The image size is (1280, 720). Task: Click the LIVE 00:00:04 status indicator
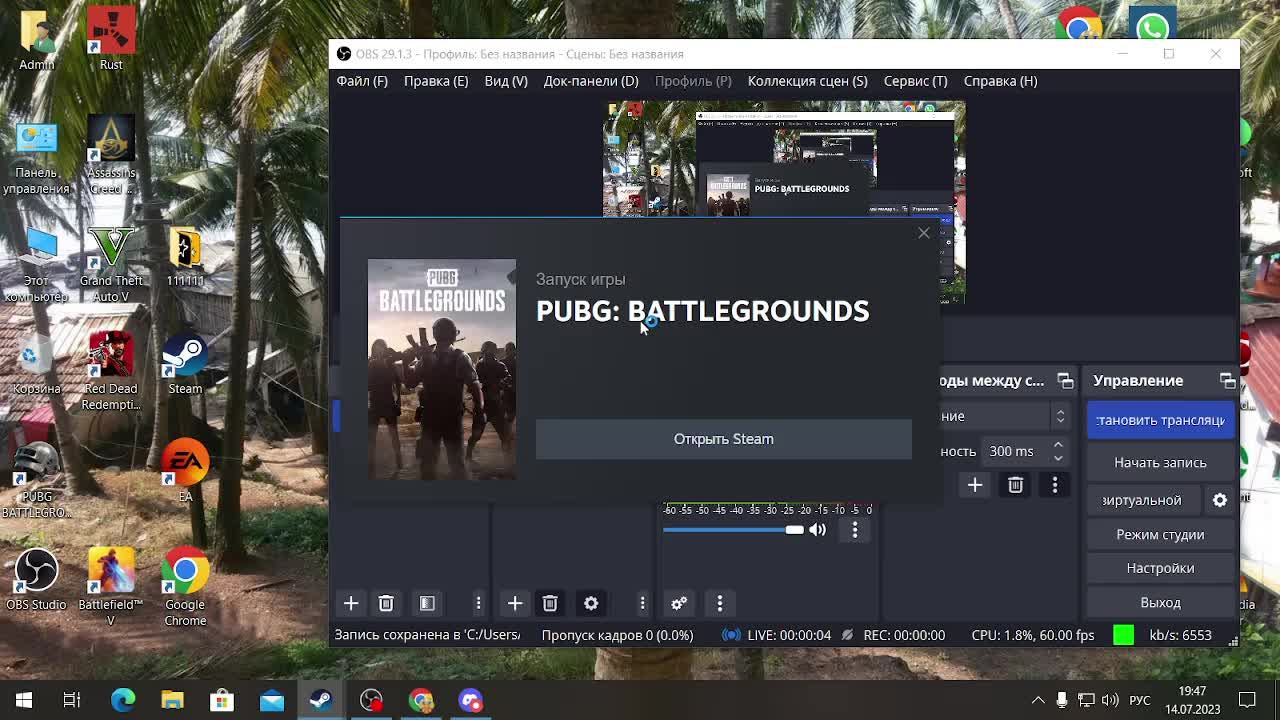tap(776, 635)
